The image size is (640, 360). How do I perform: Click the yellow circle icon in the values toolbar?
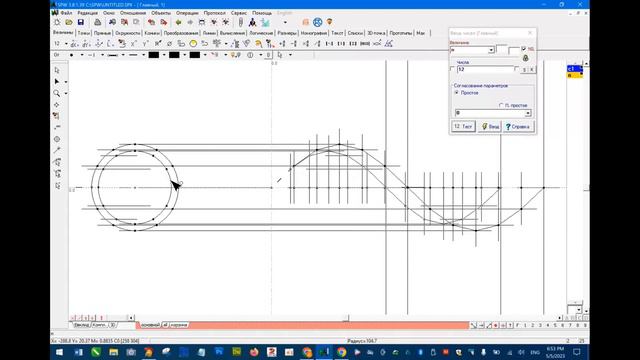click(x=193, y=43)
